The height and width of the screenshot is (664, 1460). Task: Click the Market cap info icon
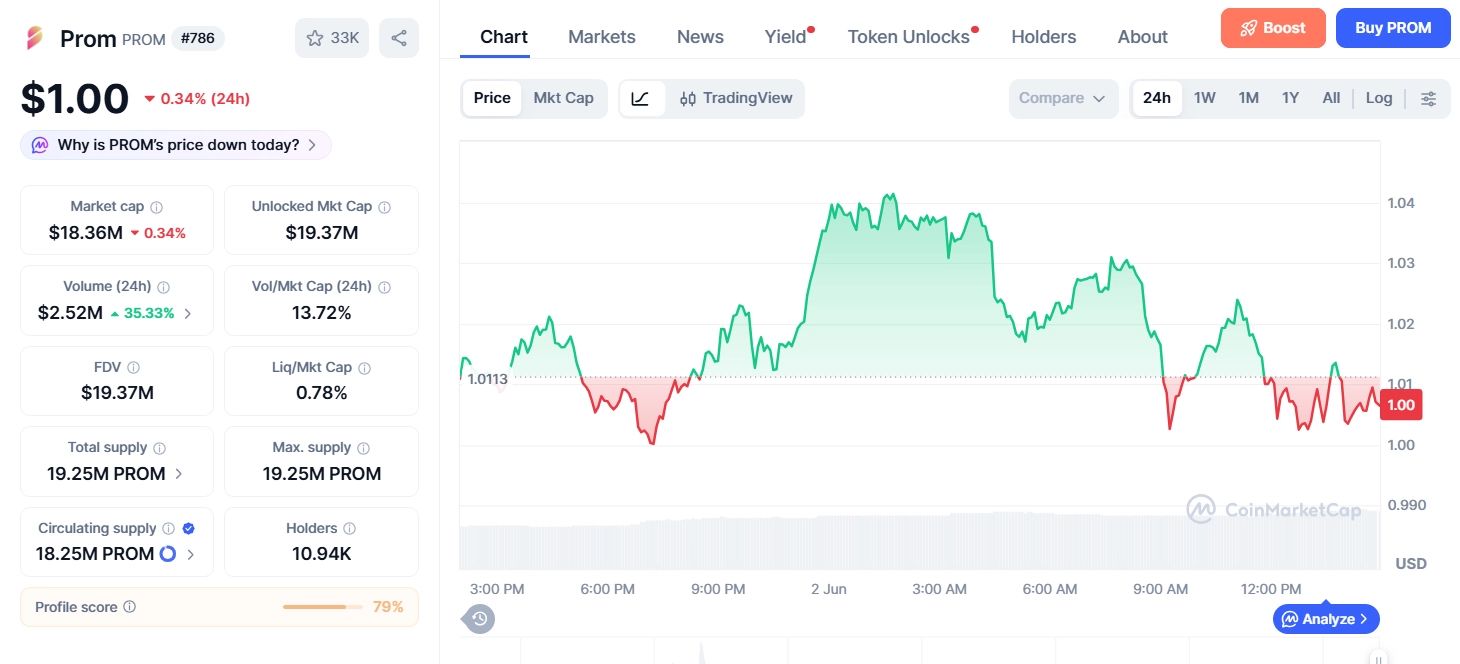[x=156, y=207]
